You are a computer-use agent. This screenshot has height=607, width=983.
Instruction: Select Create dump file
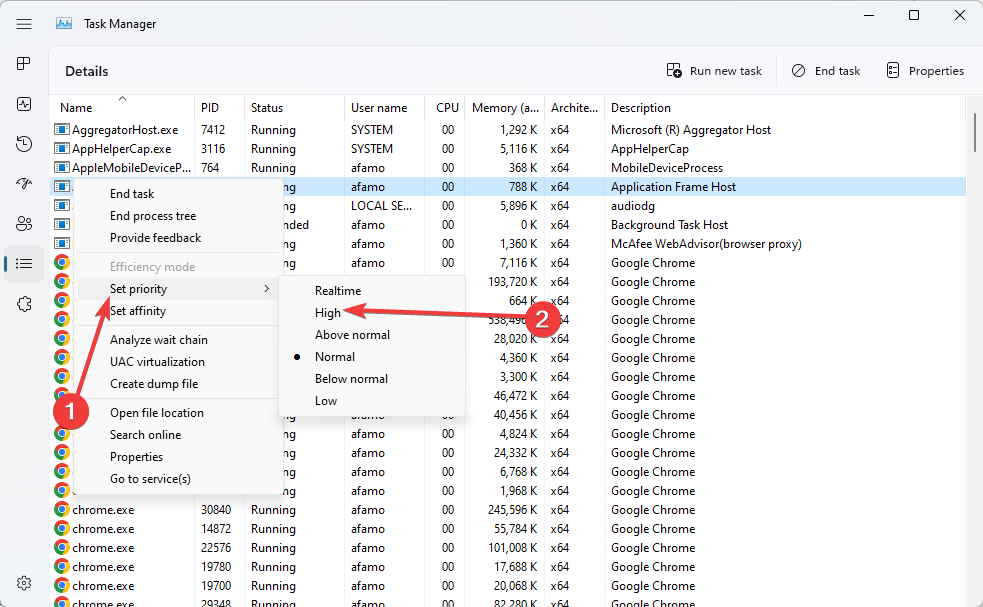pyautogui.click(x=179, y=384)
